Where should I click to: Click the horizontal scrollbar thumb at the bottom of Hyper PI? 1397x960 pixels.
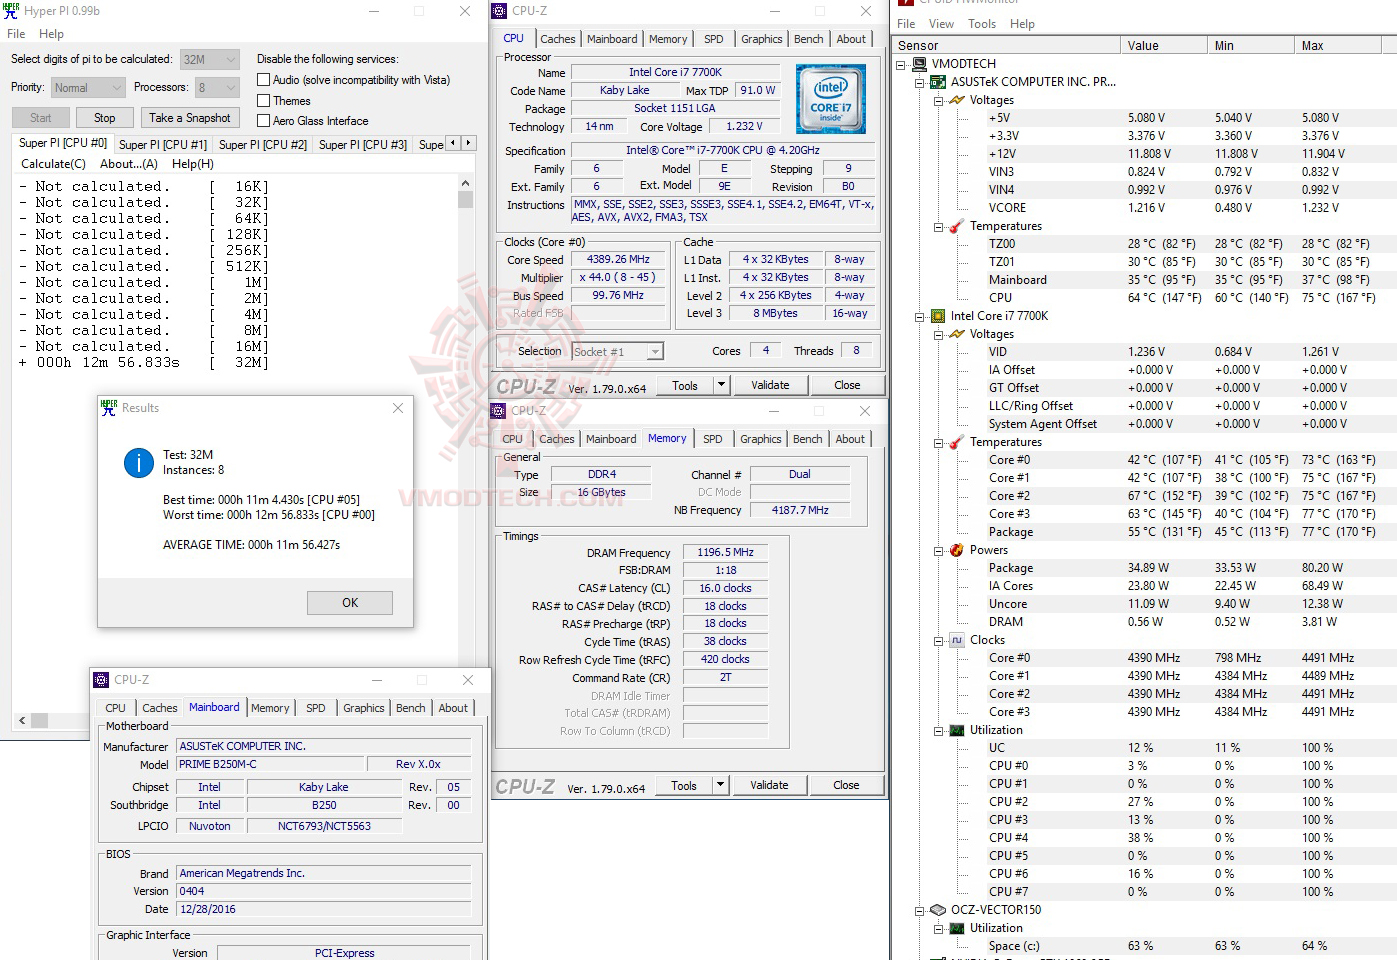[x=39, y=720]
